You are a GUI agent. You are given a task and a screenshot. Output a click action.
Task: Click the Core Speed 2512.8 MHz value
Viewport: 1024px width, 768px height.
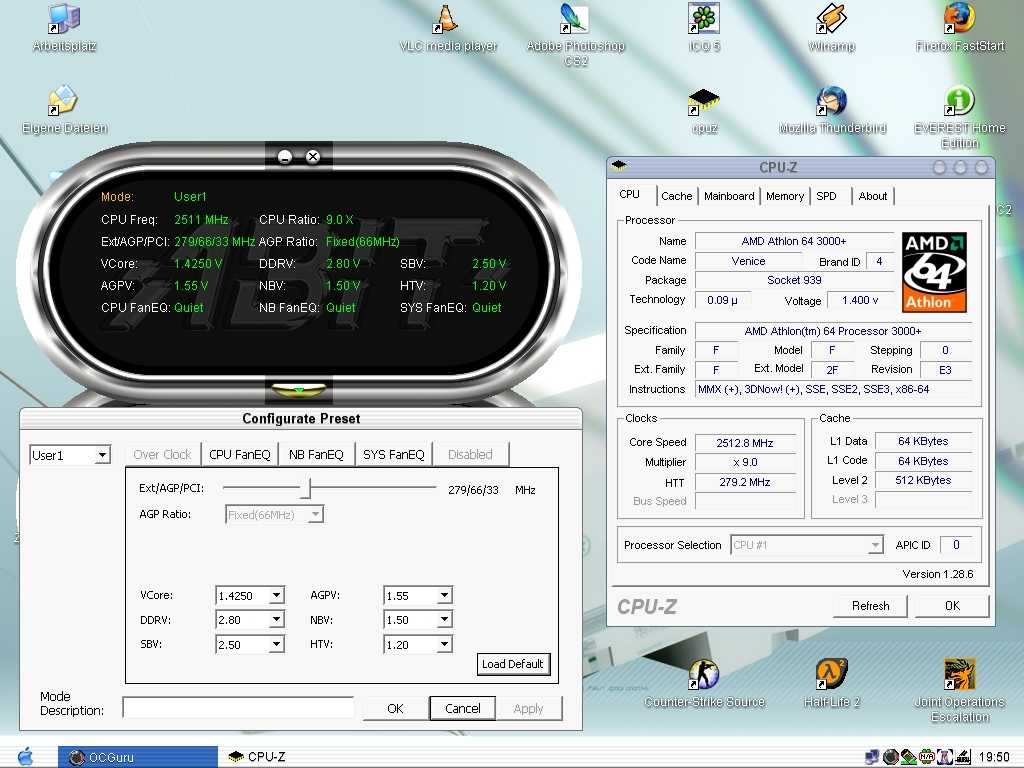click(x=744, y=443)
